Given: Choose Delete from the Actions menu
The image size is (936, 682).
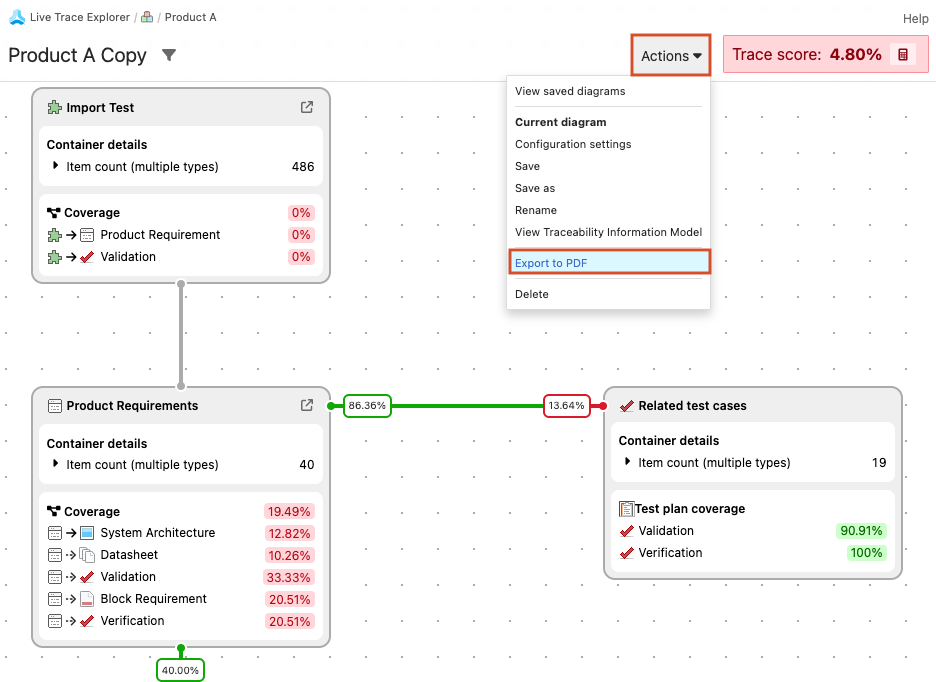Looking at the screenshot, I should (532, 294).
